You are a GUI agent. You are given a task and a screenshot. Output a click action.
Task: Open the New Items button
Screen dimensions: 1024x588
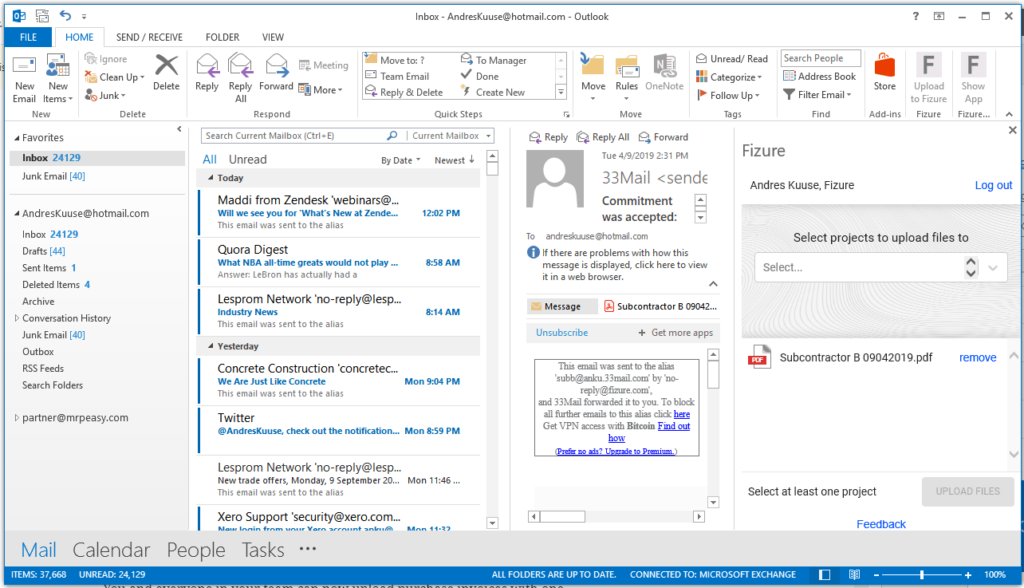coord(58,79)
